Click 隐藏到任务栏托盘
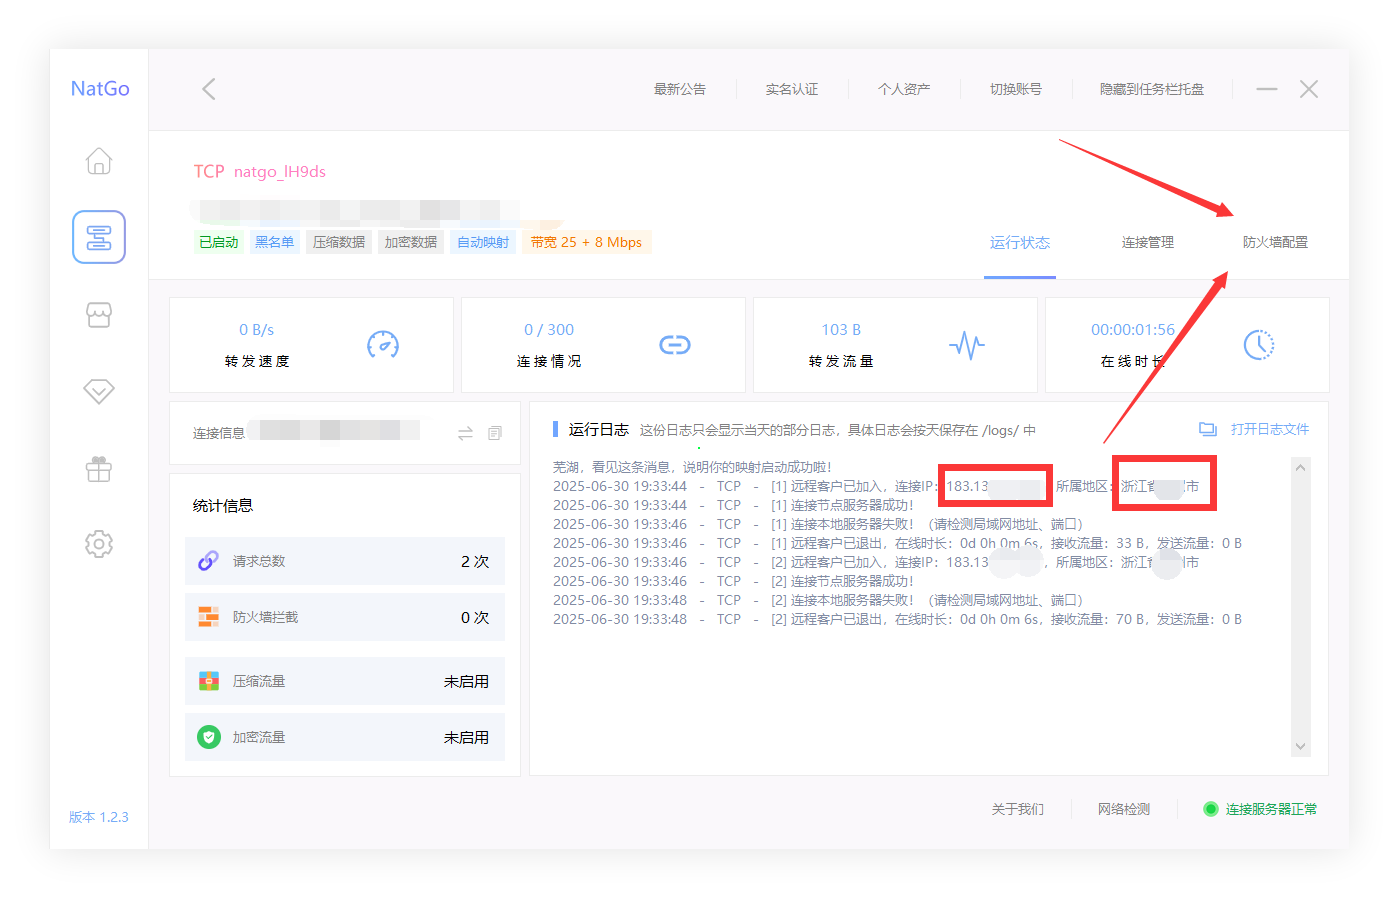Screen dimensions: 1400x900 1152,89
